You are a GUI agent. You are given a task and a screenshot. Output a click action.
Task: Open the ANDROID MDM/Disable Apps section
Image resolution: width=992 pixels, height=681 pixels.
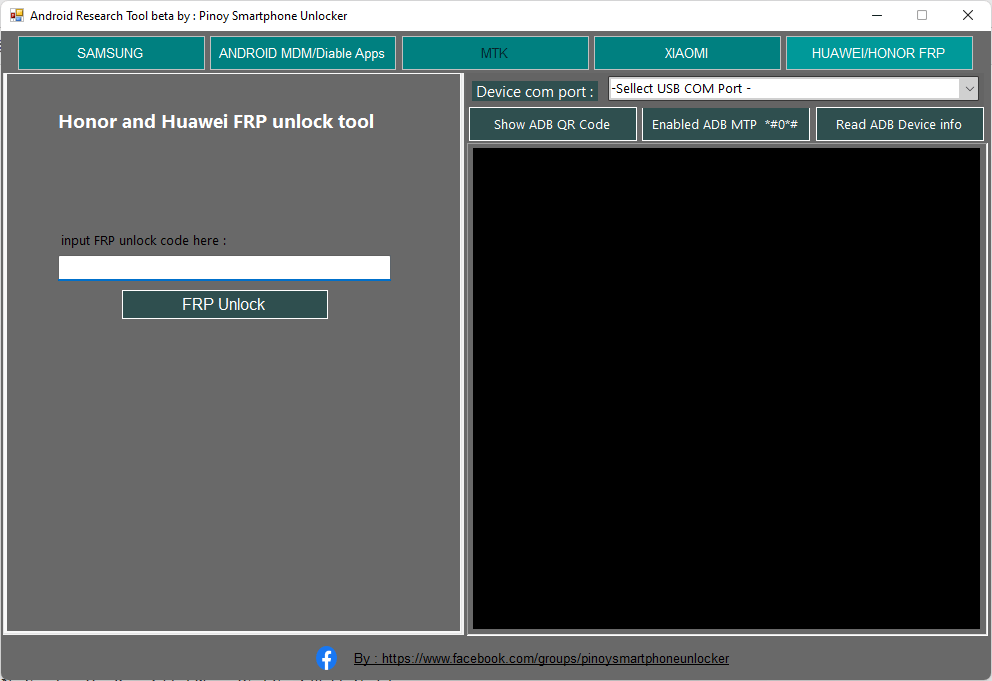click(303, 52)
